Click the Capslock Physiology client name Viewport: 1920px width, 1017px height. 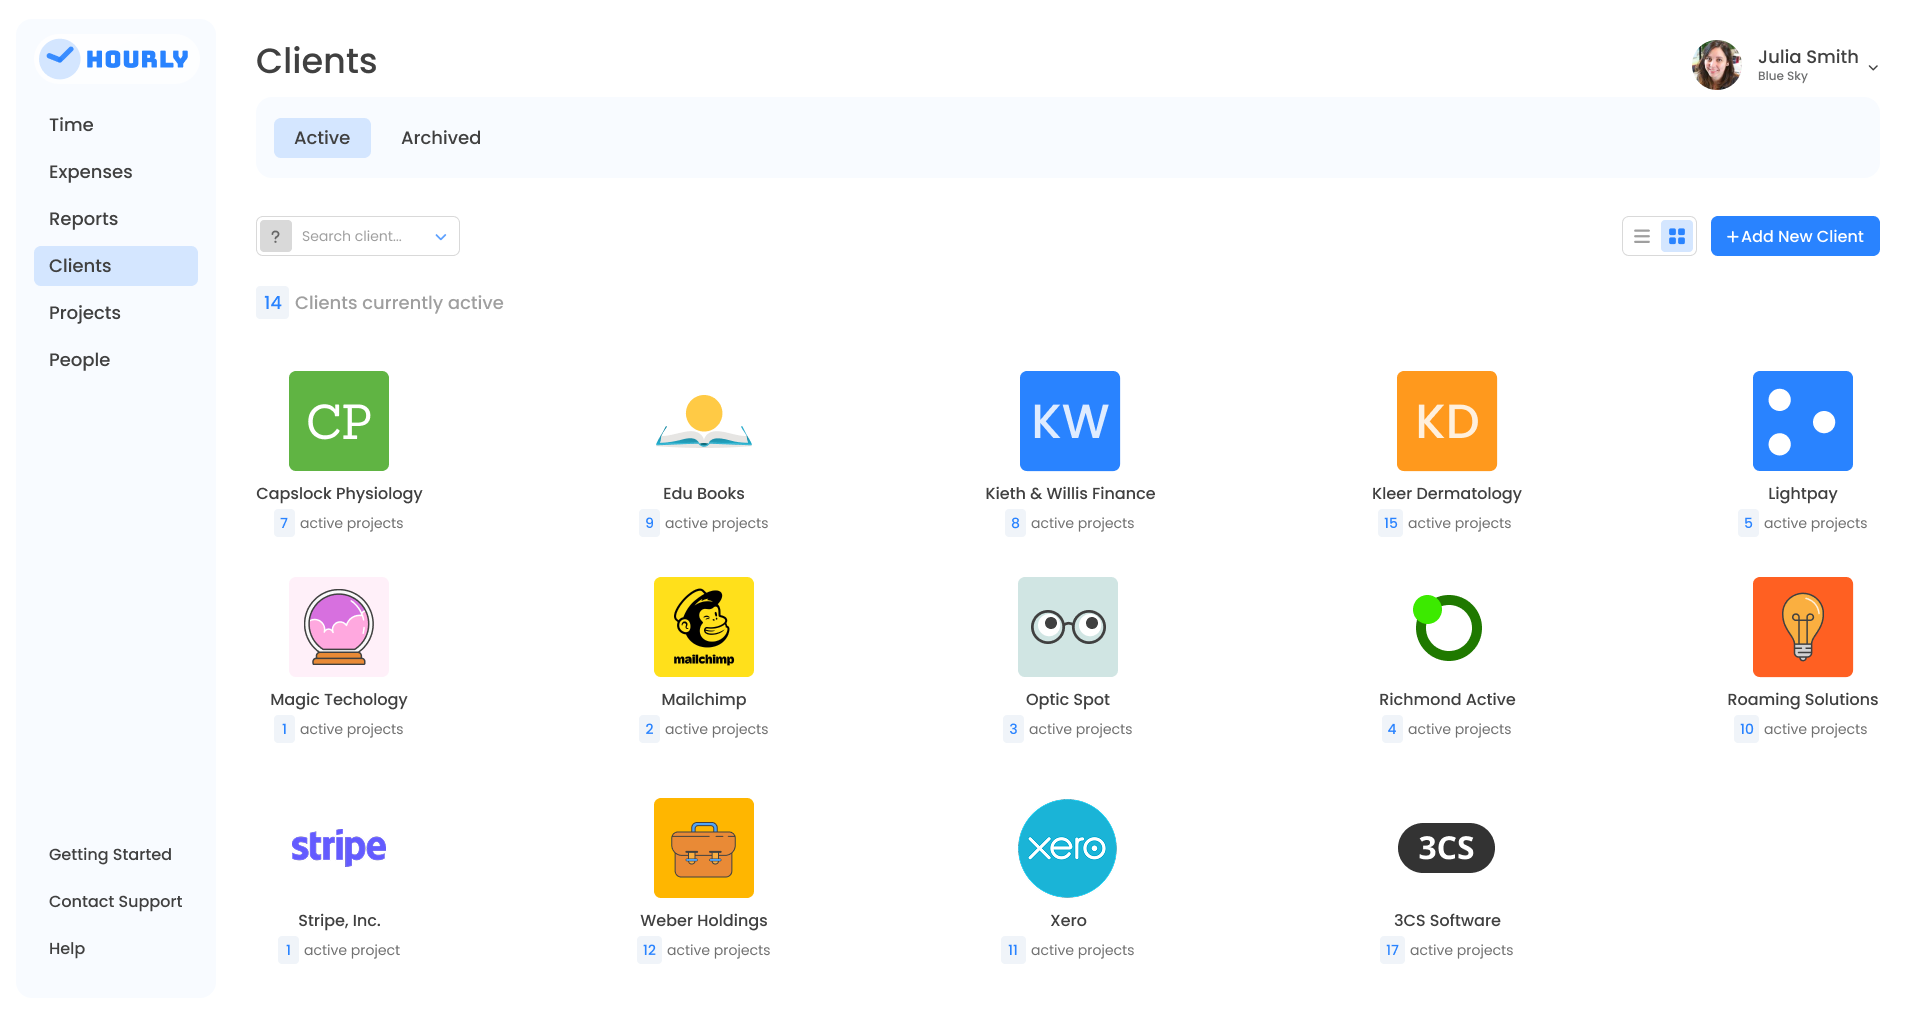[339, 494]
